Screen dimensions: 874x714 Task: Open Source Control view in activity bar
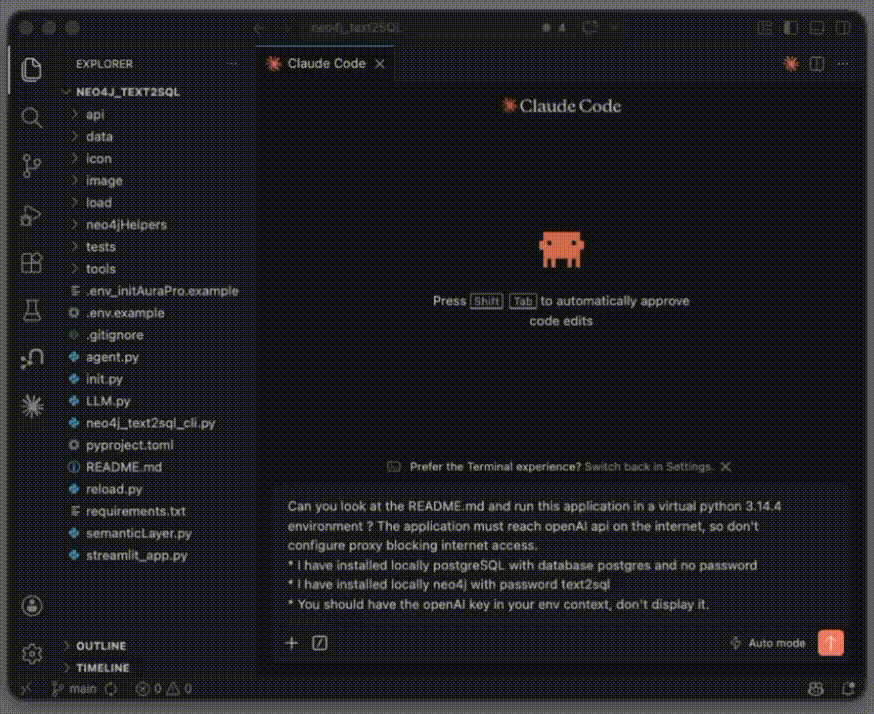click(x=31, y=166)
